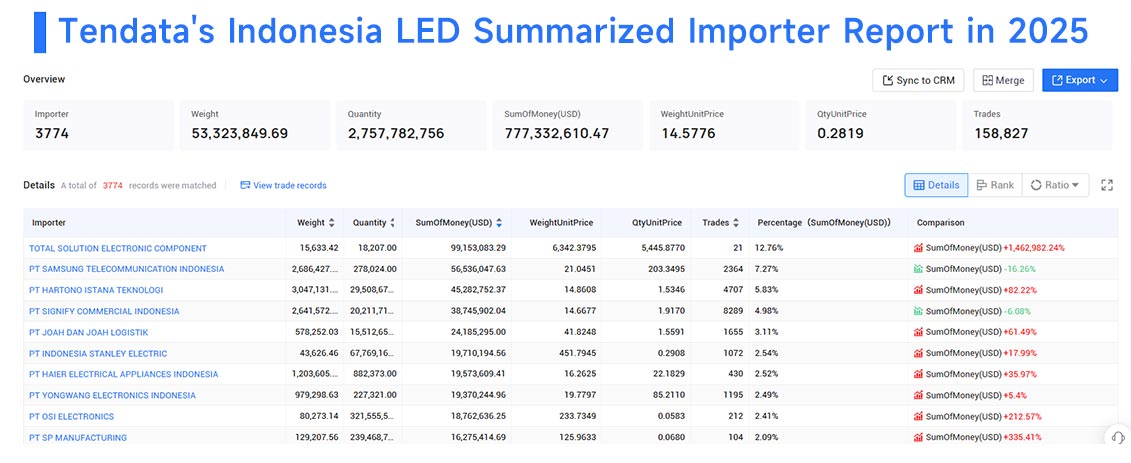
Task: Click WeightUnitPrice overview value 14.5776
Action: tap(687, 133)
